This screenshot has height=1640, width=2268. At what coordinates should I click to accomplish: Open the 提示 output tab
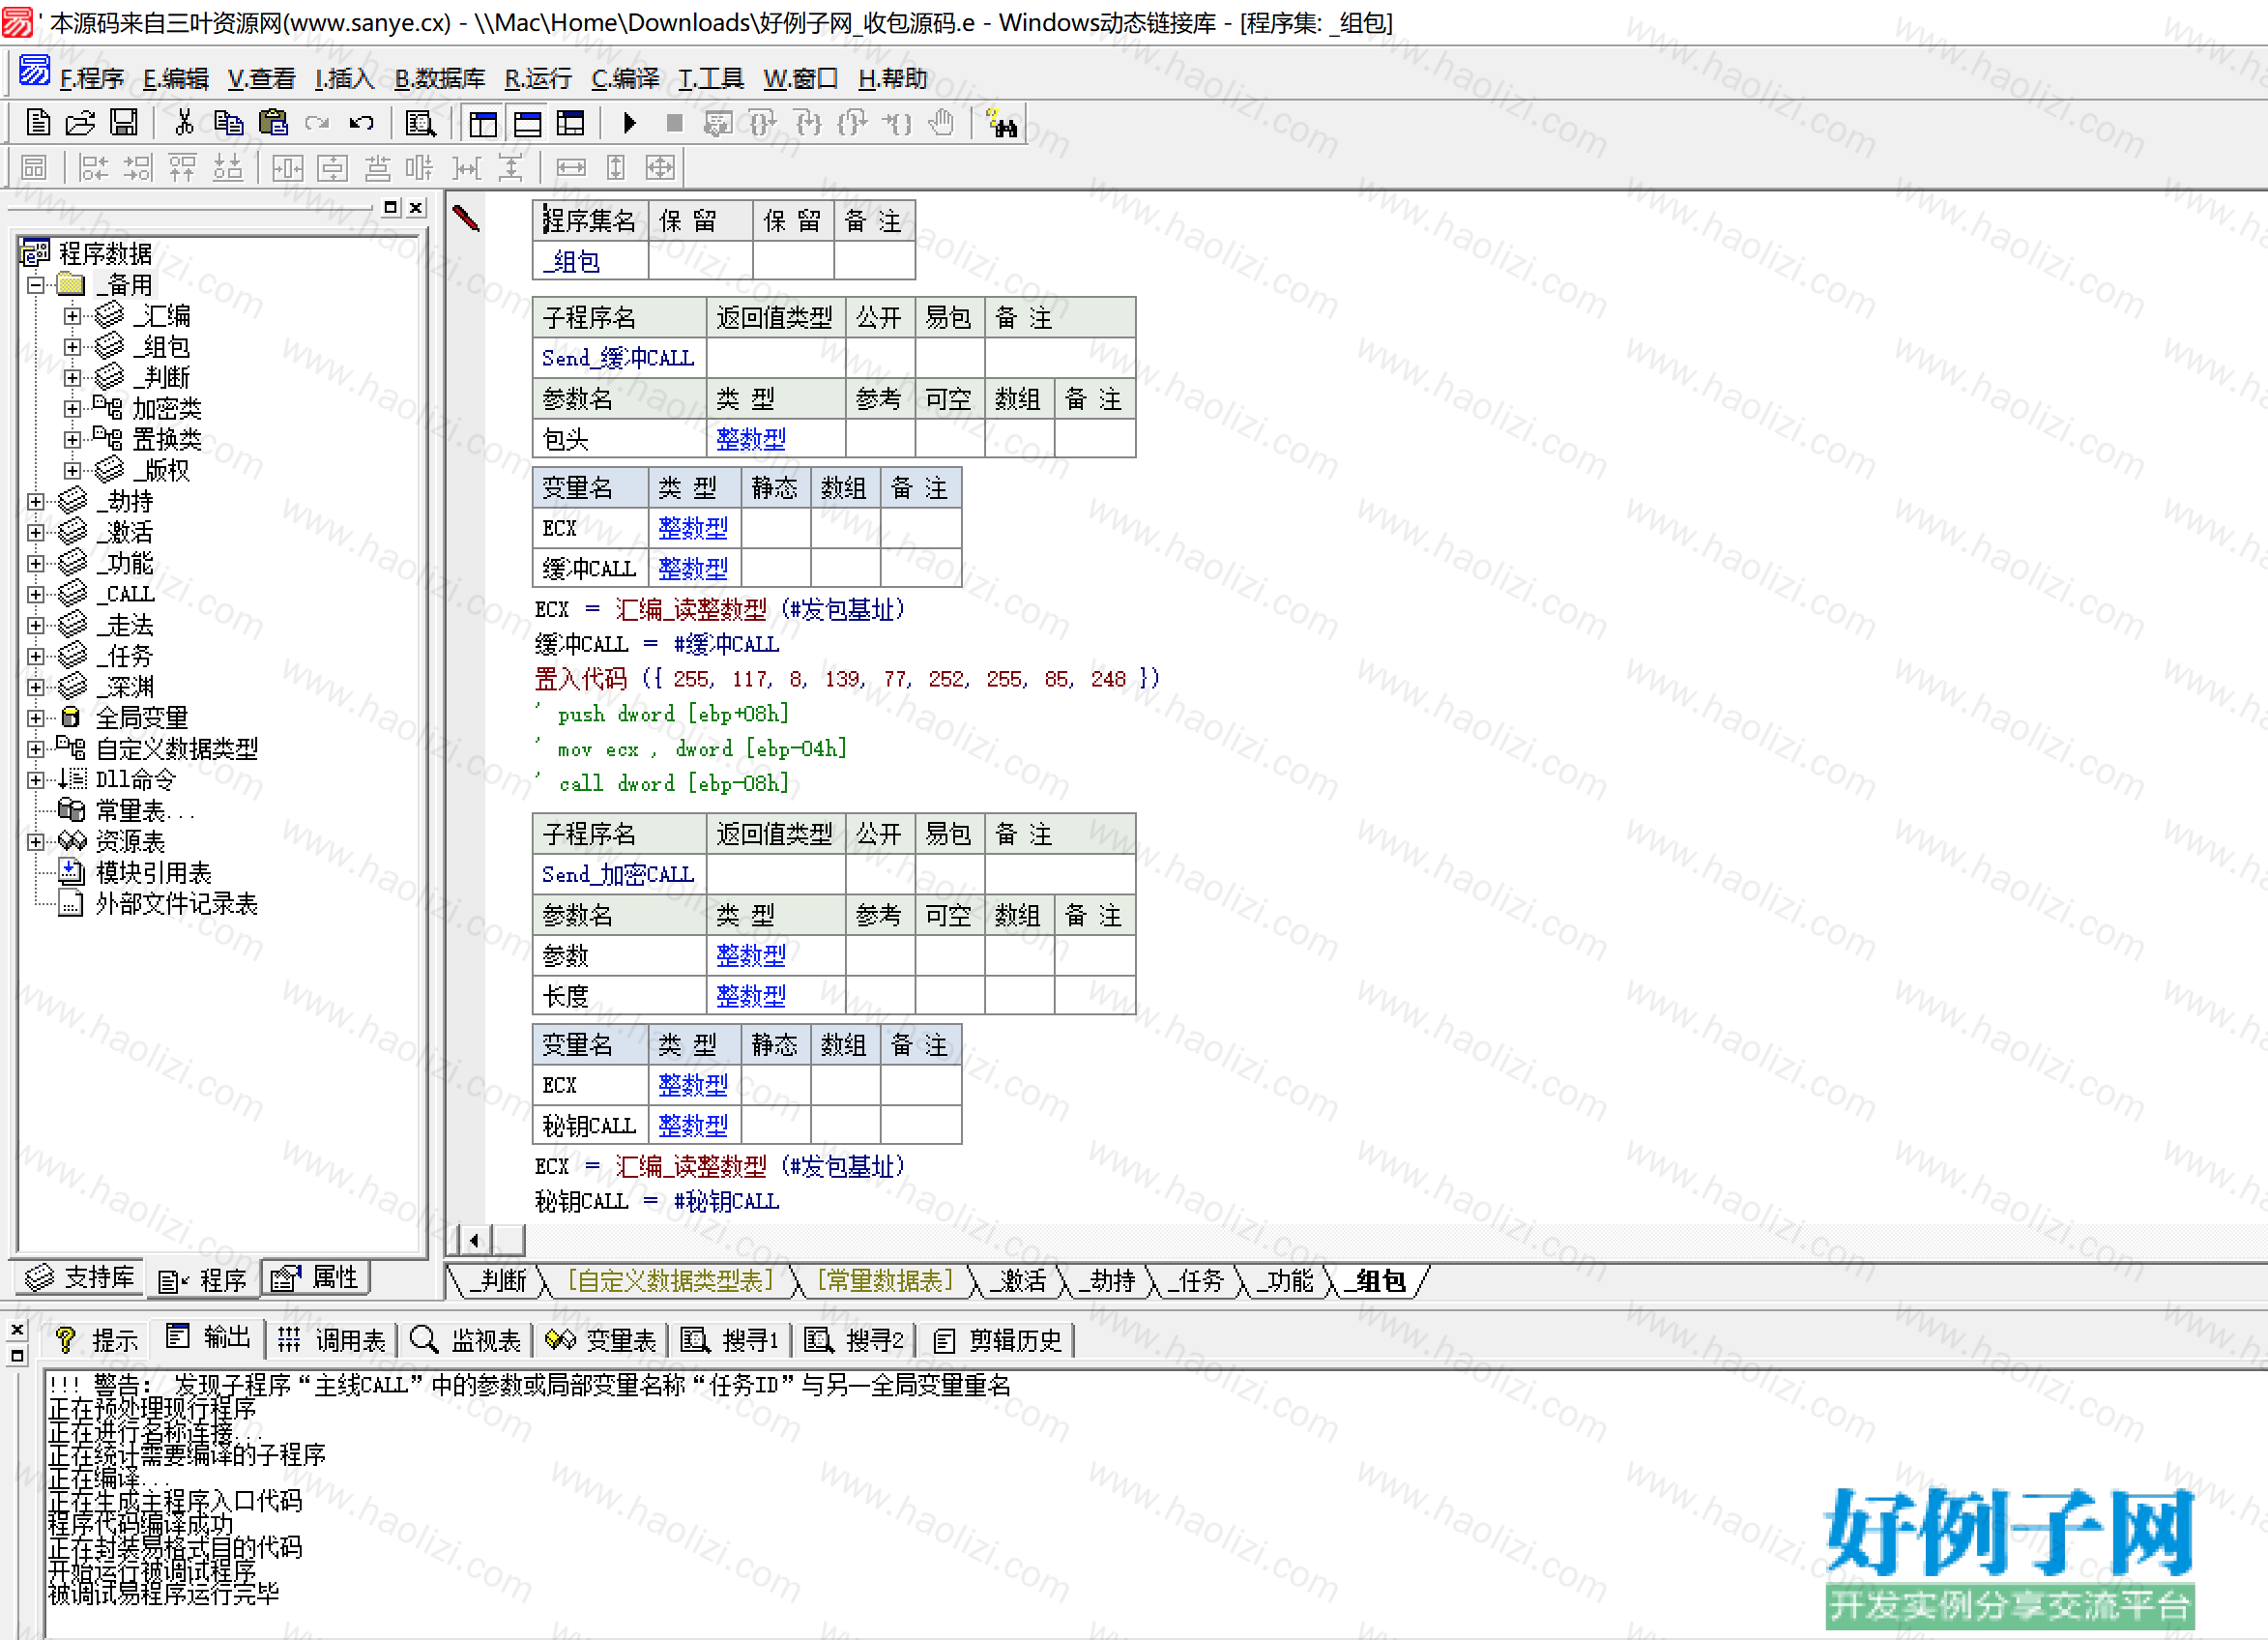click(97, 1340)
